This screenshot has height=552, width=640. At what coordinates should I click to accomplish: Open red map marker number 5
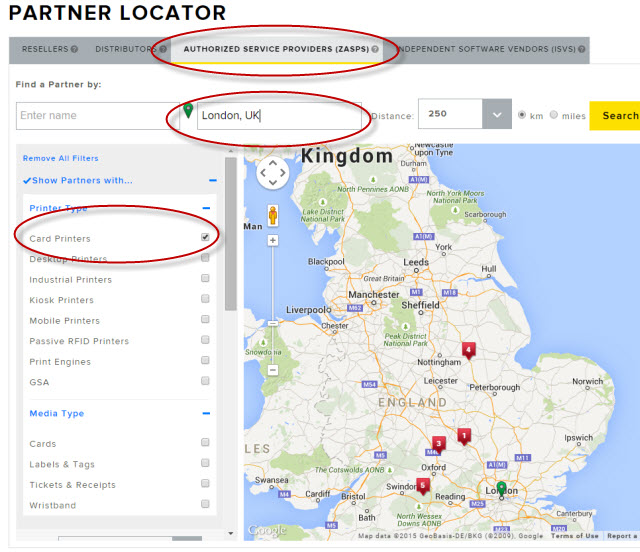point(423,486)
